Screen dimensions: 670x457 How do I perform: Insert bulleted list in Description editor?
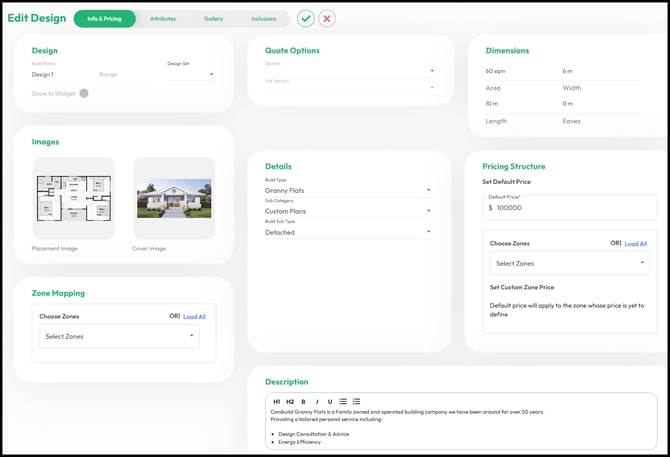coord(343,401)
